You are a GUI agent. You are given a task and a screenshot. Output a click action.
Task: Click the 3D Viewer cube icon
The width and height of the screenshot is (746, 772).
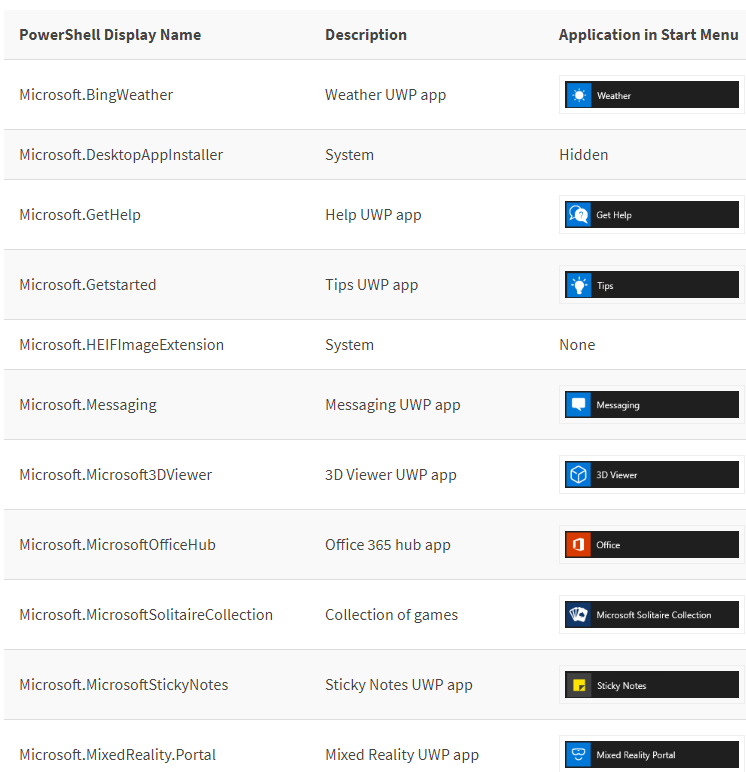pos(579,475)
